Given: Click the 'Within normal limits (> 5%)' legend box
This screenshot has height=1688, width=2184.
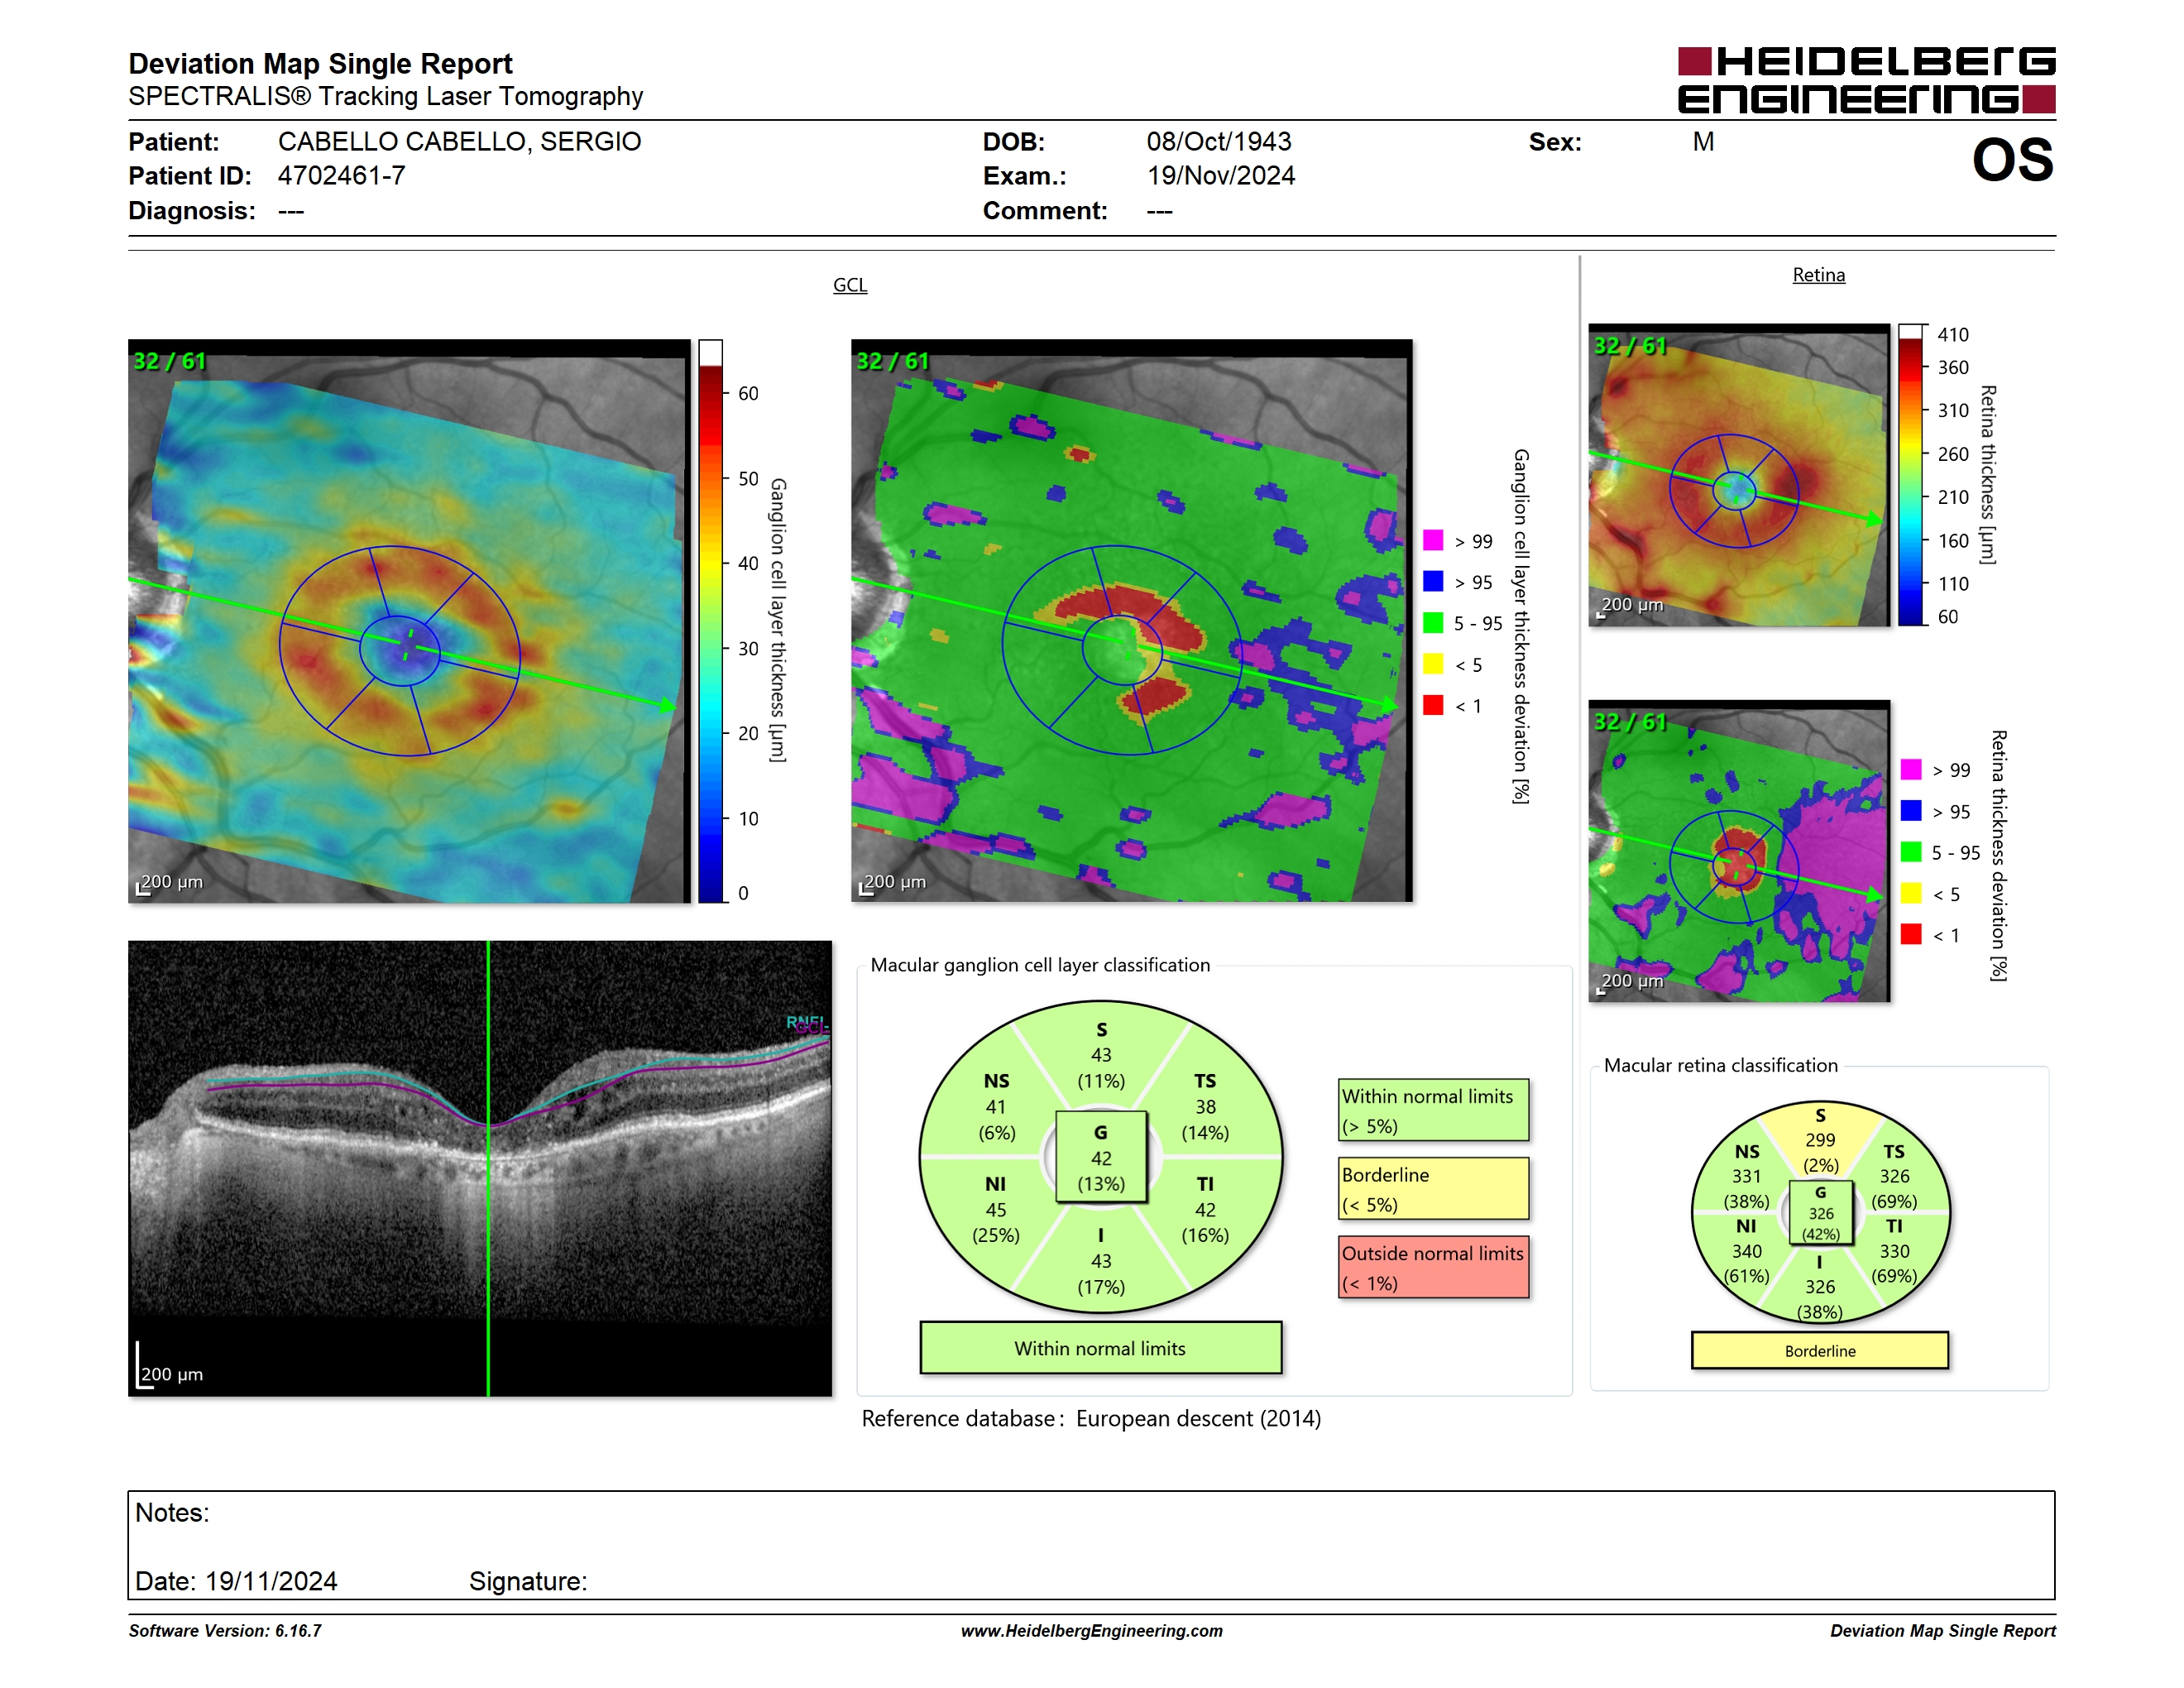Looking at the screenshot, I should (x=1433, y=1110).
